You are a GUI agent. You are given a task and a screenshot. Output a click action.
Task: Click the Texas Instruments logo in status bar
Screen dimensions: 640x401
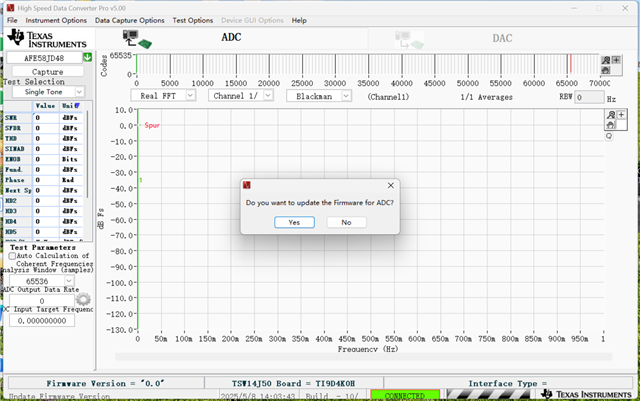coord(586,394)
